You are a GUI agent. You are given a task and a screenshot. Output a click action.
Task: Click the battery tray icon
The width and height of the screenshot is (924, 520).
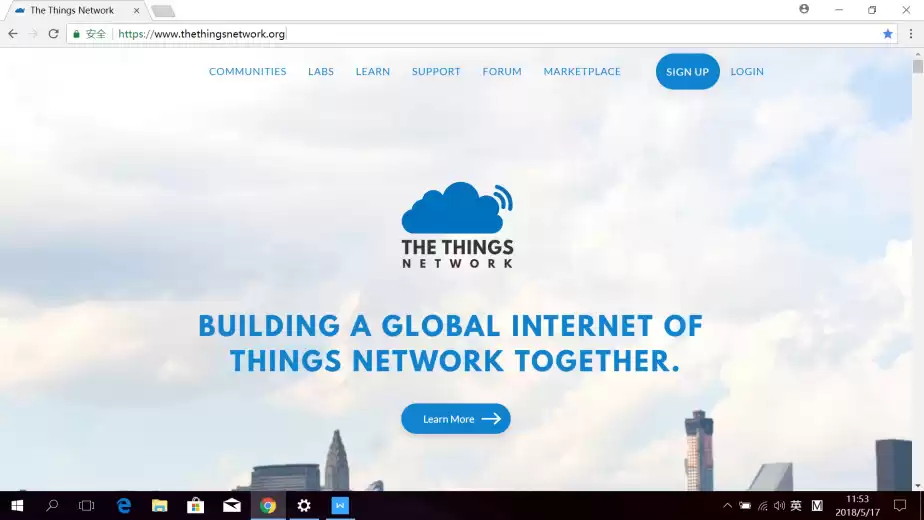coord(745,506)
